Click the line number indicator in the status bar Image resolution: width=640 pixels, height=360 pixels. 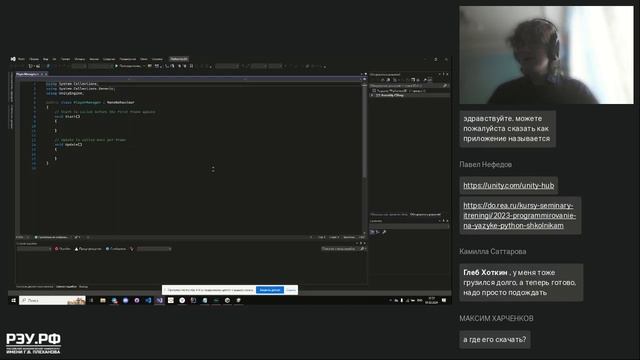coord(322,237)
